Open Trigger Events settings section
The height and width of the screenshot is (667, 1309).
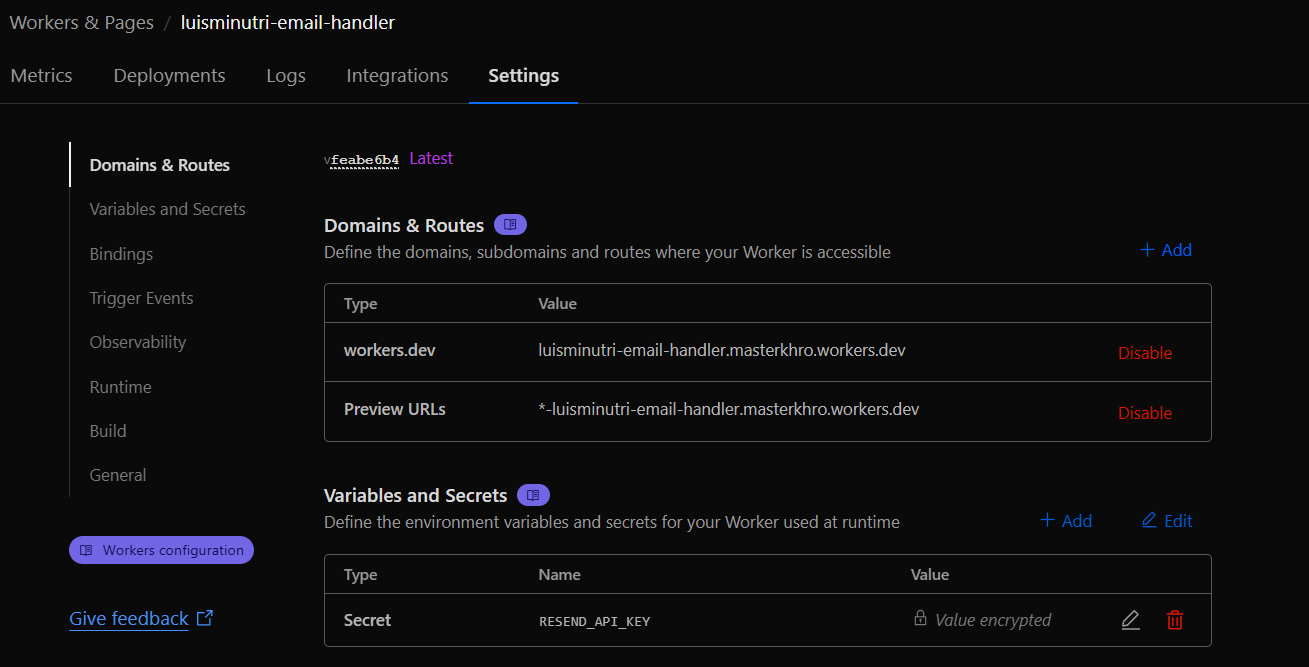(x=143, y=298)
